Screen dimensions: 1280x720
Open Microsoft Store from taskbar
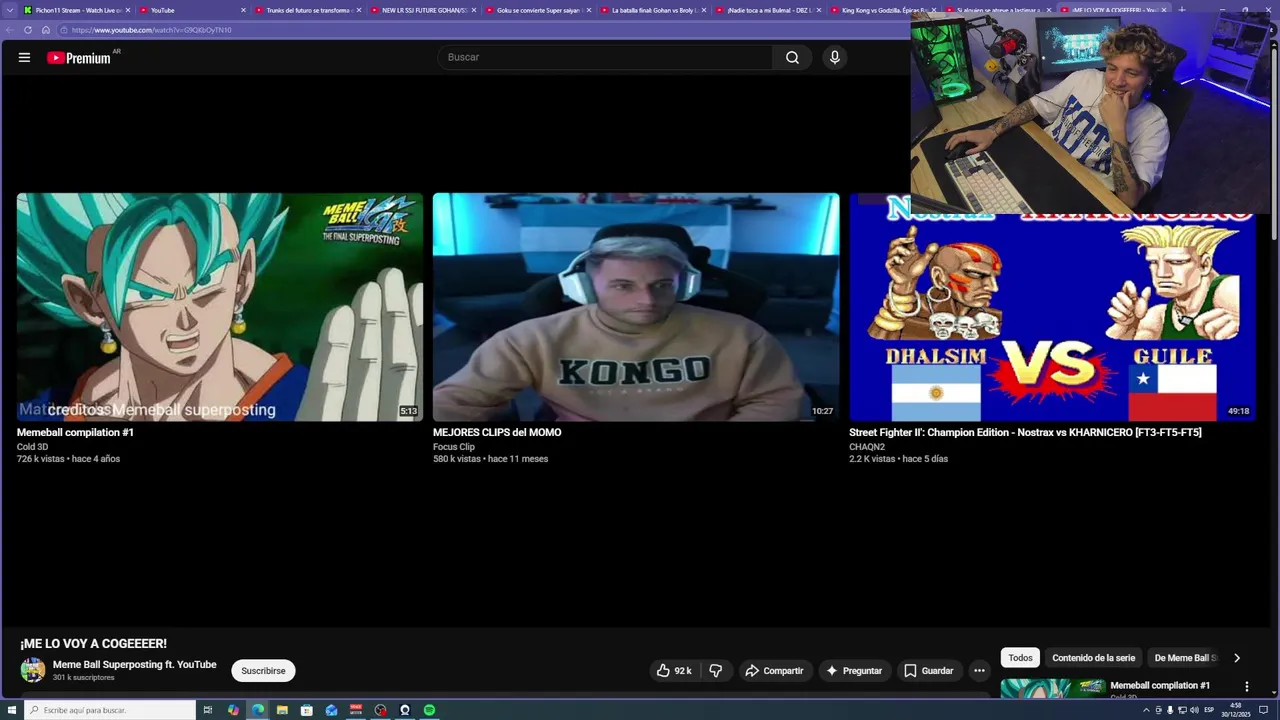307,710
